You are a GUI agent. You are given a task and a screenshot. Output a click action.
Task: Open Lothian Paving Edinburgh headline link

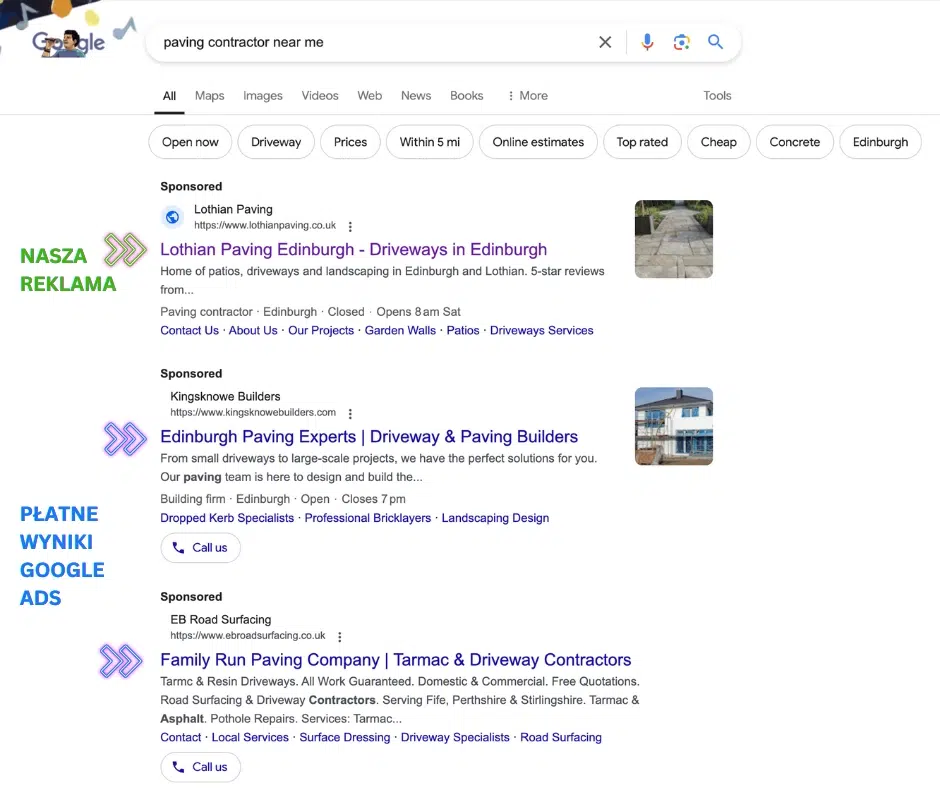coord(353,249)
